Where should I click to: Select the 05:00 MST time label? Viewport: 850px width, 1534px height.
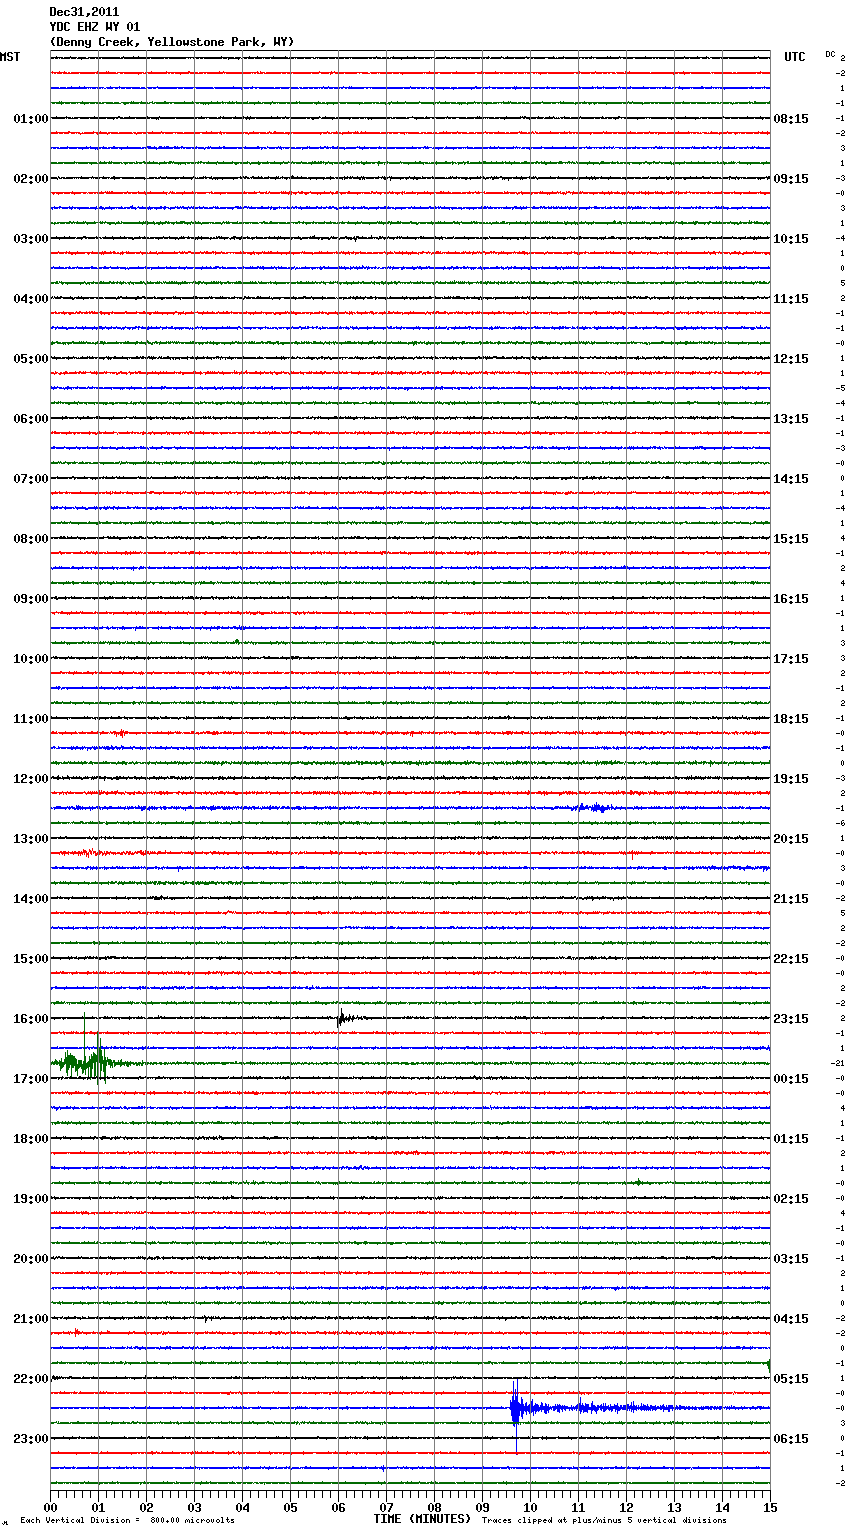click(31, 359)
